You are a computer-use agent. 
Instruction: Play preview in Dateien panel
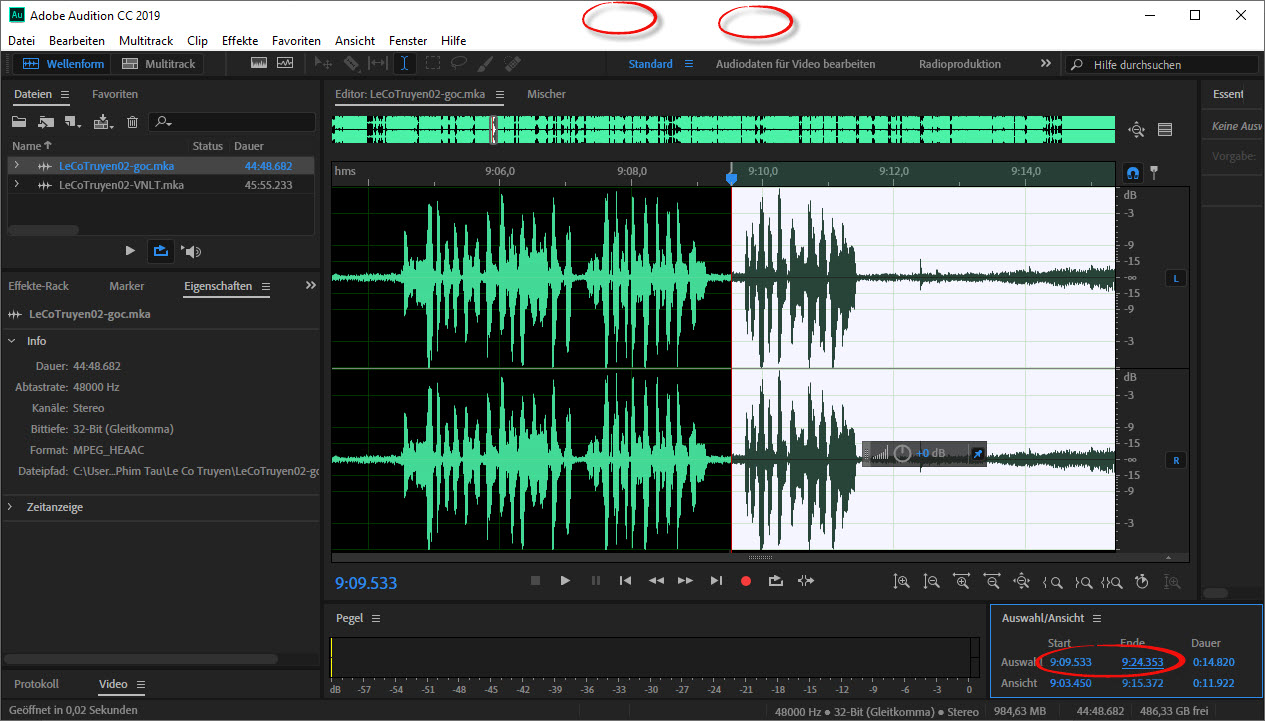pos(130,250)
